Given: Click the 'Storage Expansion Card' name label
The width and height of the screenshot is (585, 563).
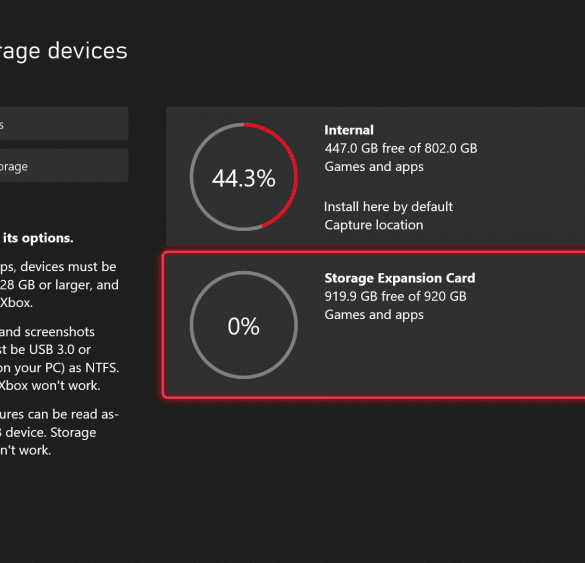Looking at the screenshot, I should [x=400, y=278].
